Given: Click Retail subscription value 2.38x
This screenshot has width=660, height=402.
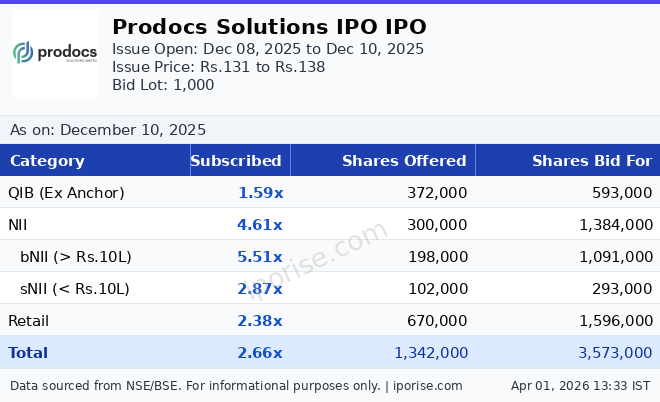Looking at the screenshot, I should pos(260,321).
